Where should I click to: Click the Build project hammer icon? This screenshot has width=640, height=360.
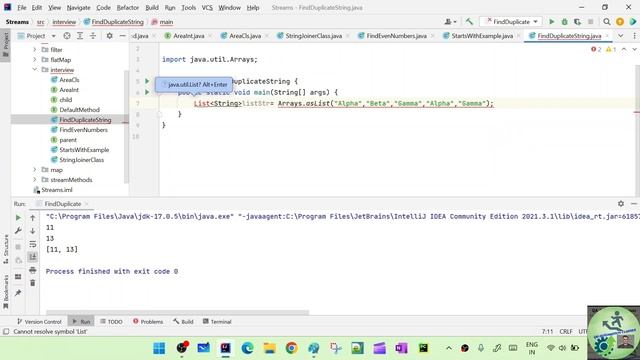[469, 22]
